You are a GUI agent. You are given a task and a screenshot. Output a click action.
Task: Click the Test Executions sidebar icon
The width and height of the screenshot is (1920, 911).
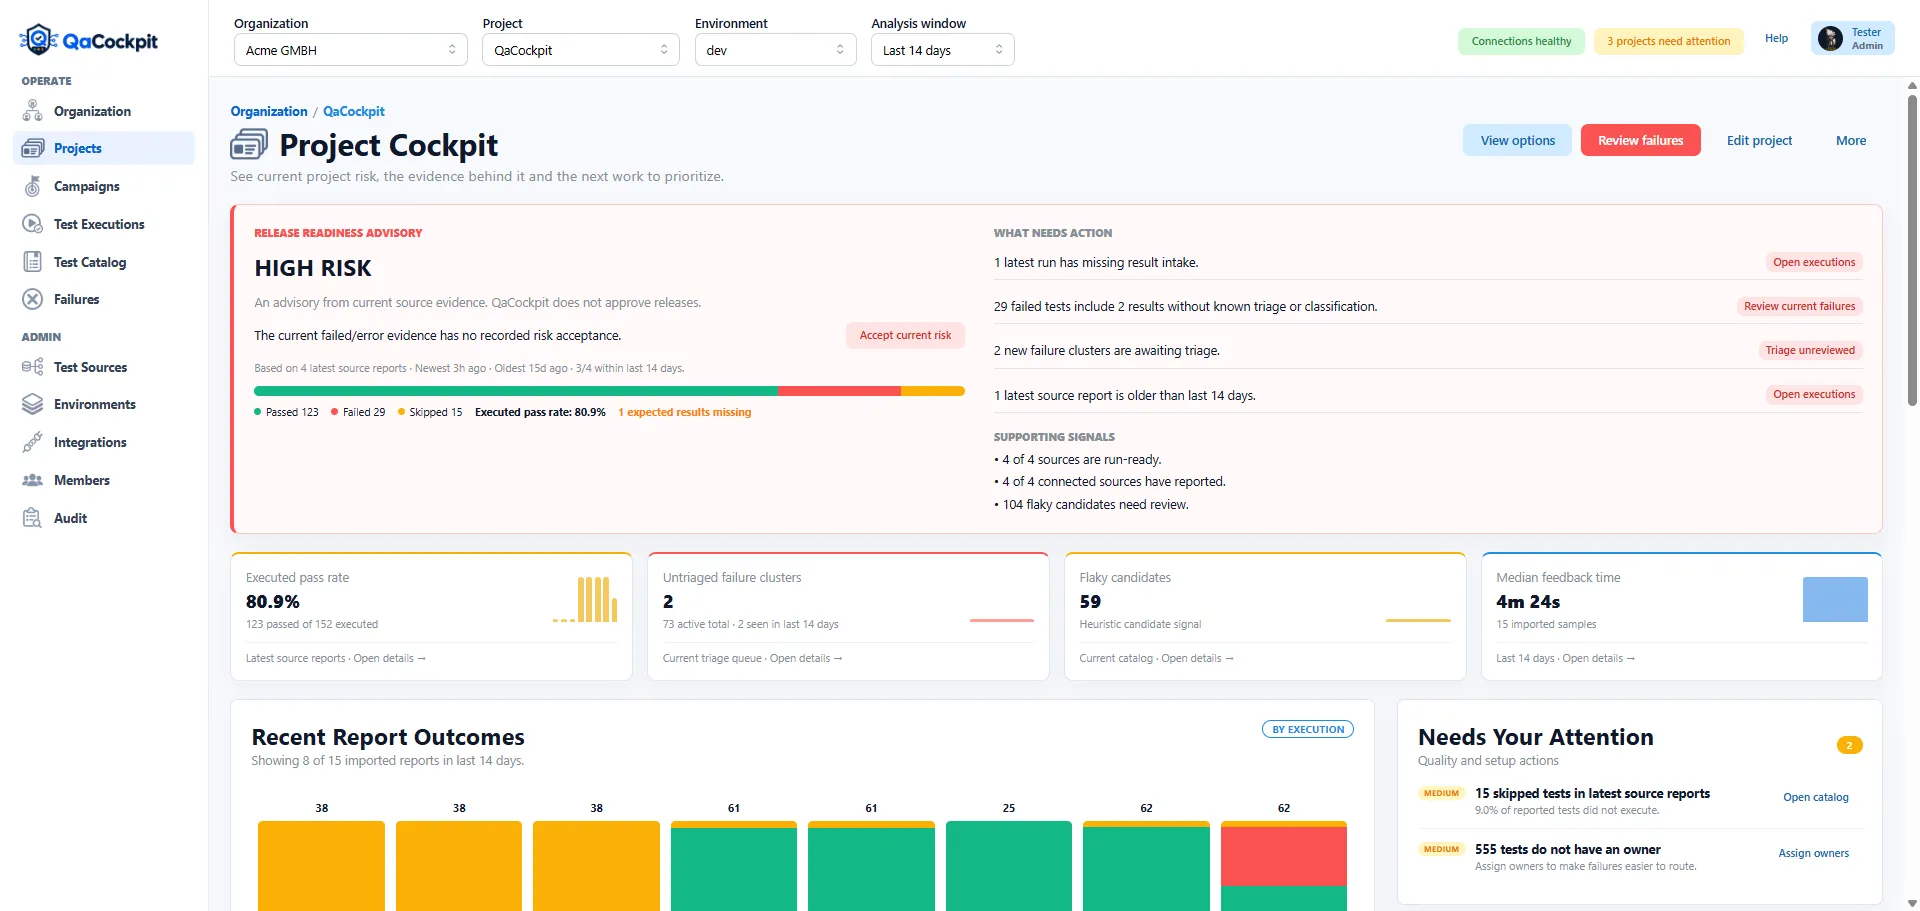[33, 224]
